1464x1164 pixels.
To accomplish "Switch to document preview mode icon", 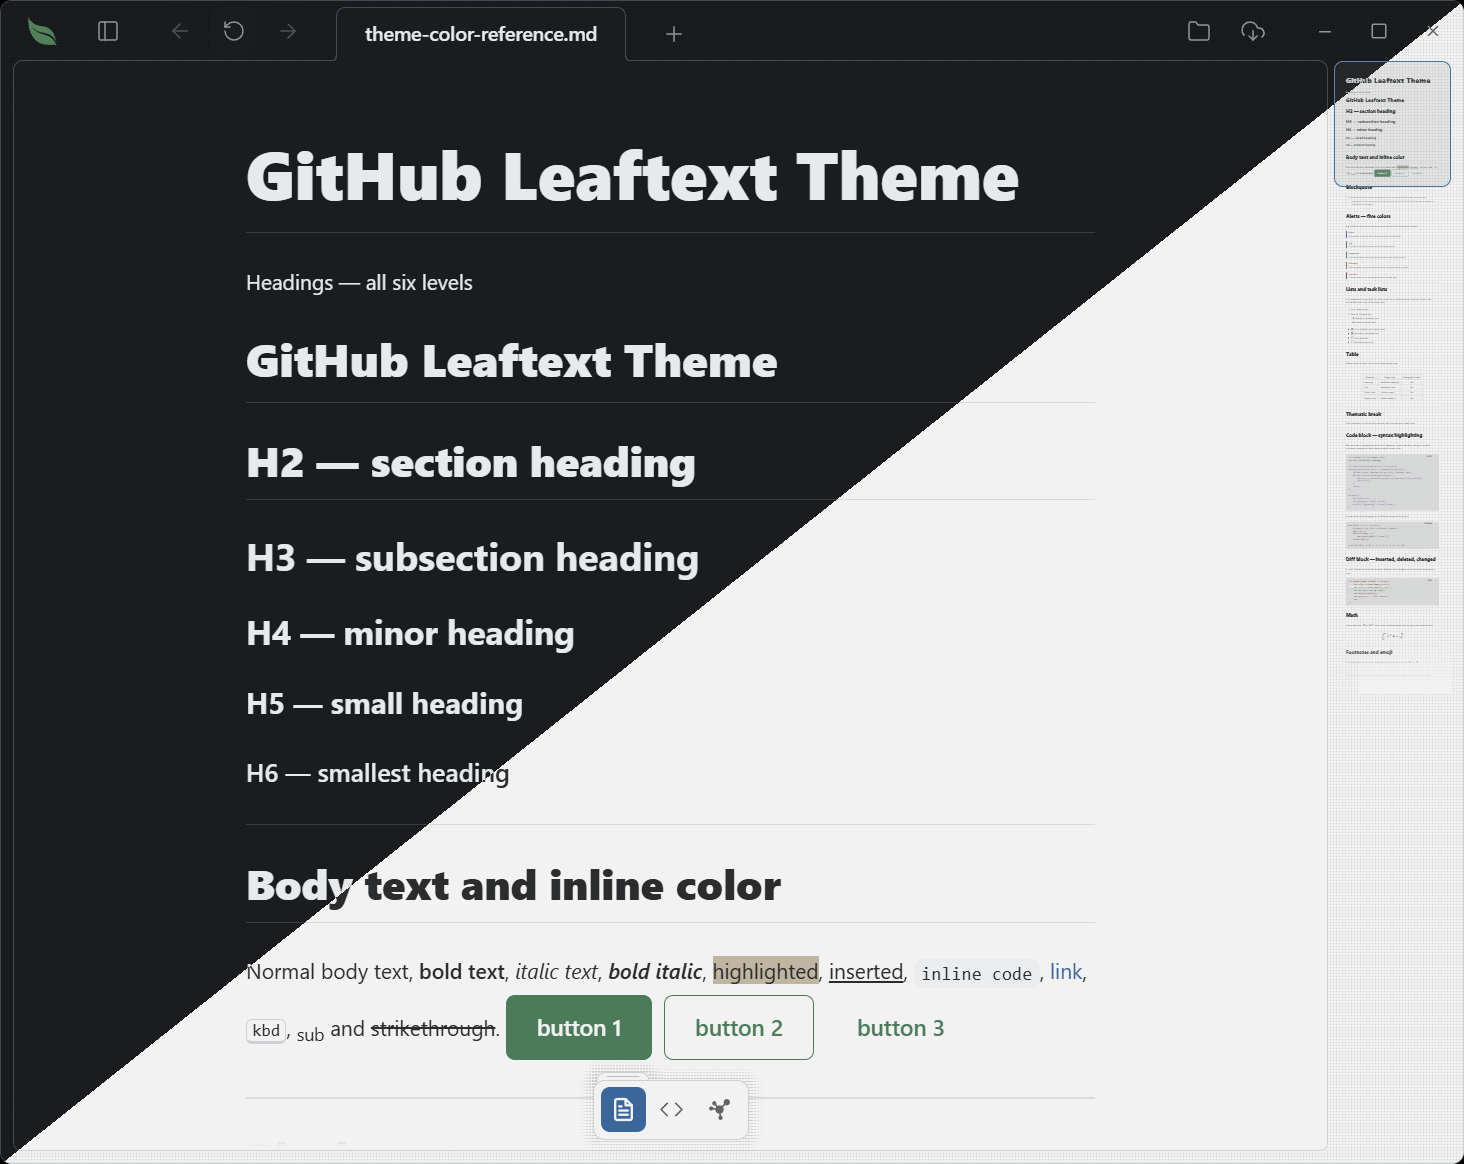I will coord(623,1109).
